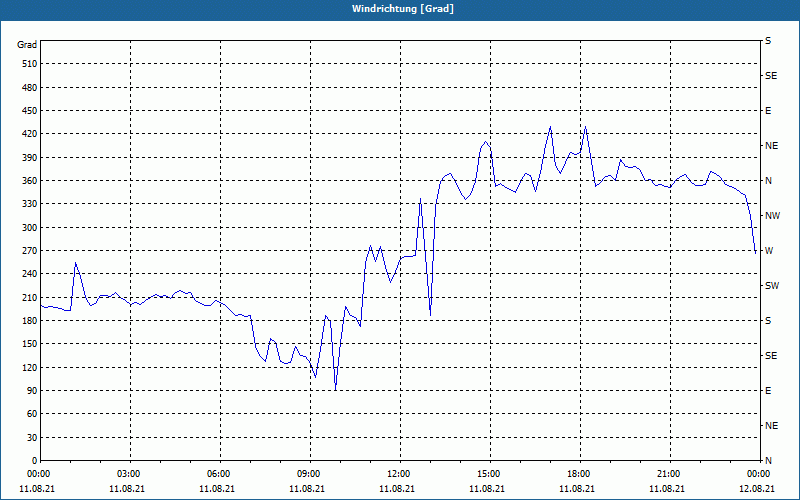This screenshot has height=500, width=800.
Task: Click the 300 degree axis label
Action: coord(30,228)
